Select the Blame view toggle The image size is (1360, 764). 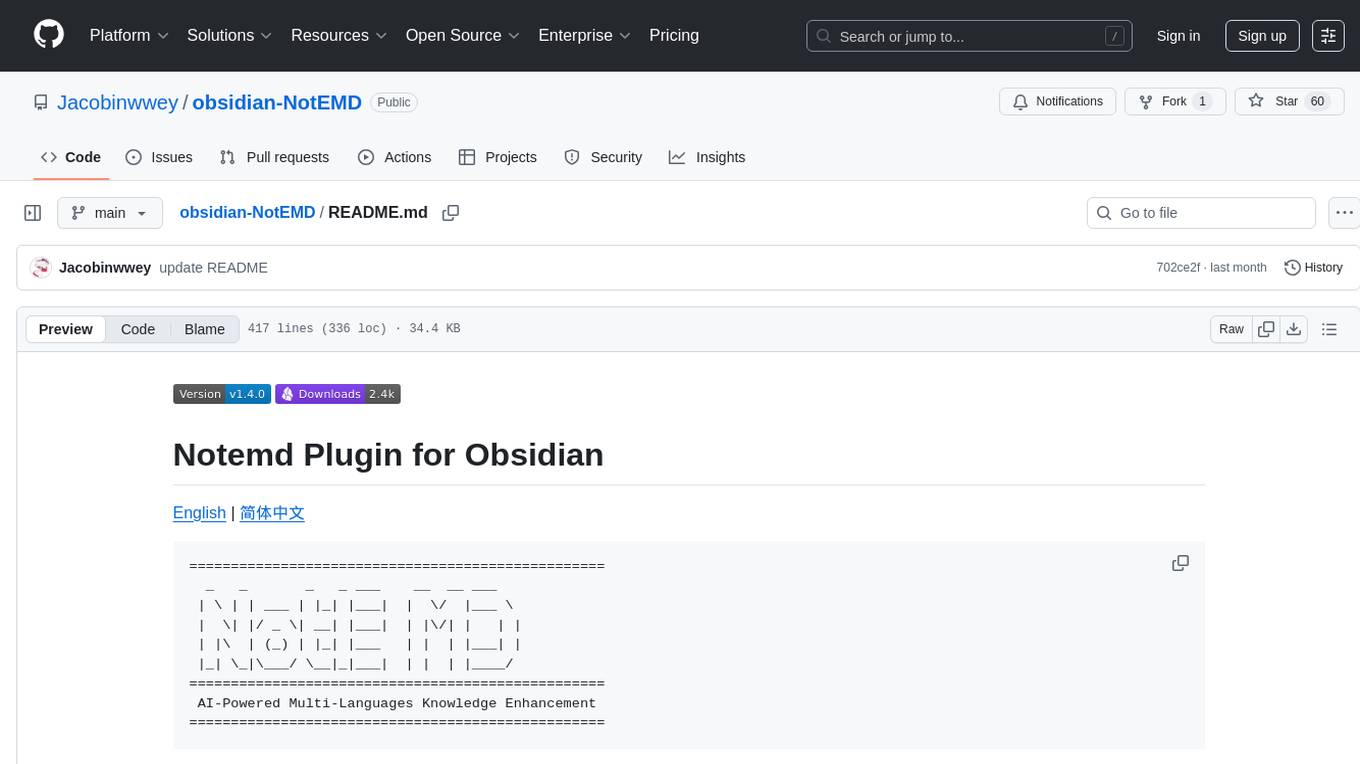coord(204,329)
